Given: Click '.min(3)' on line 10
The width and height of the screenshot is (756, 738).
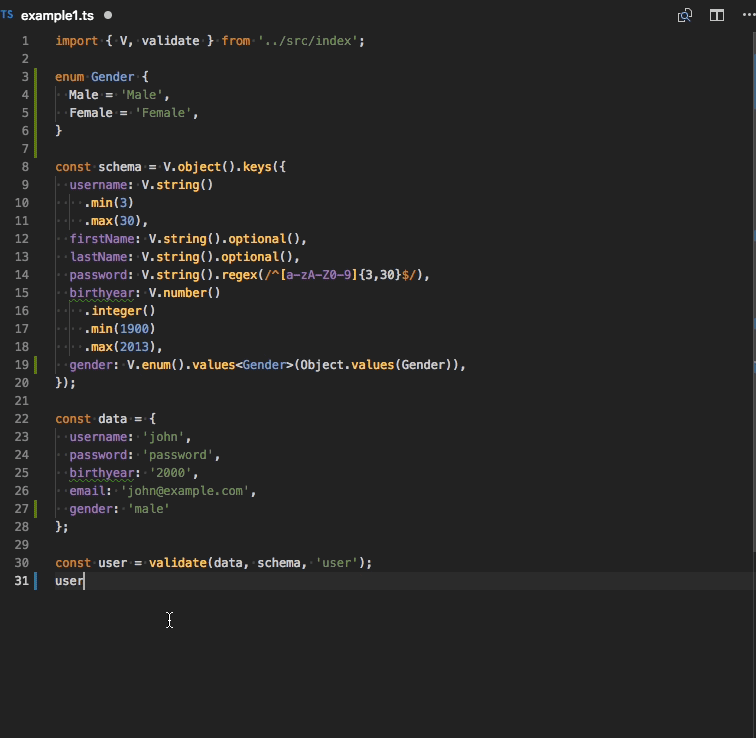Looking at the screenshot, I should 108,203.
